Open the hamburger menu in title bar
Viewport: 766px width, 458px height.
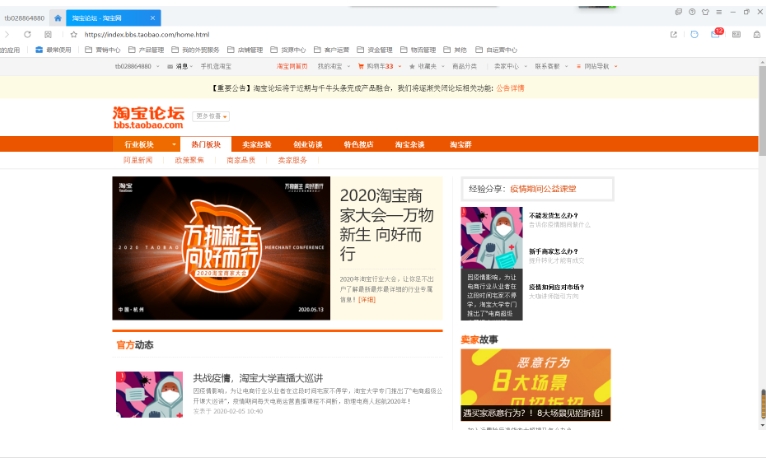click(x=719, y=12)
